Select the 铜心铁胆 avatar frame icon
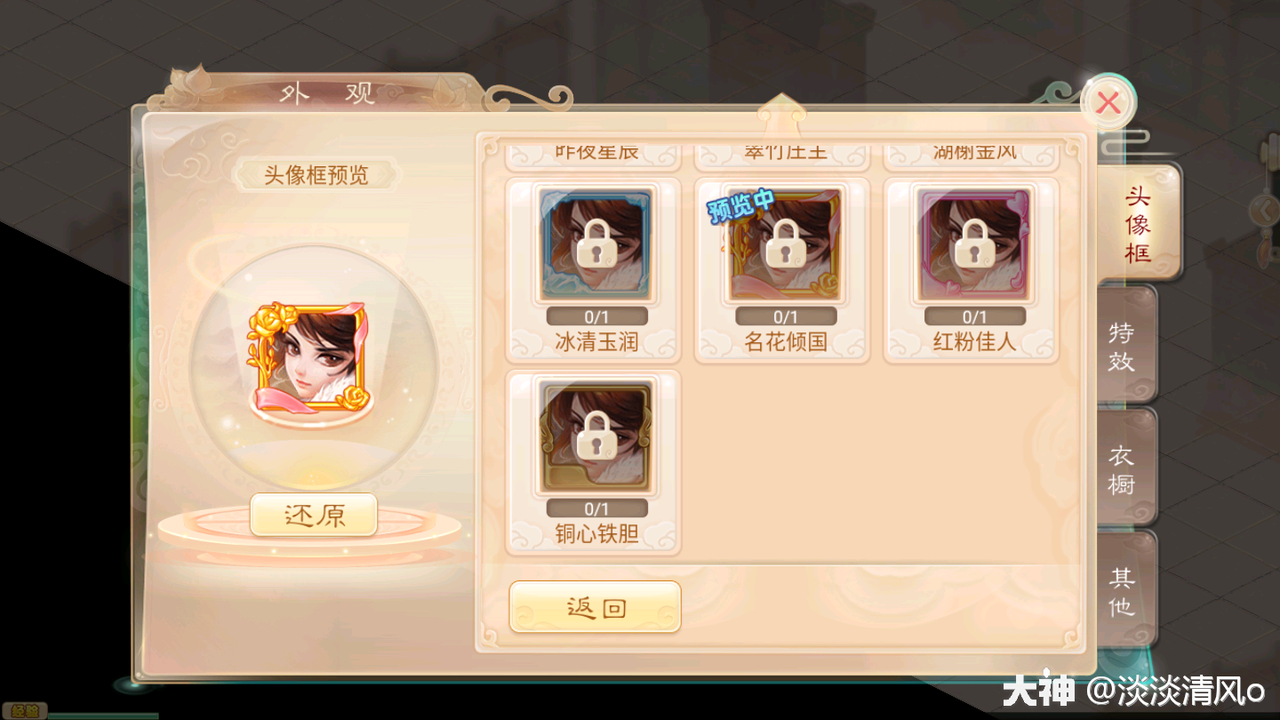1280x720 pixels. tap(596, 437)
